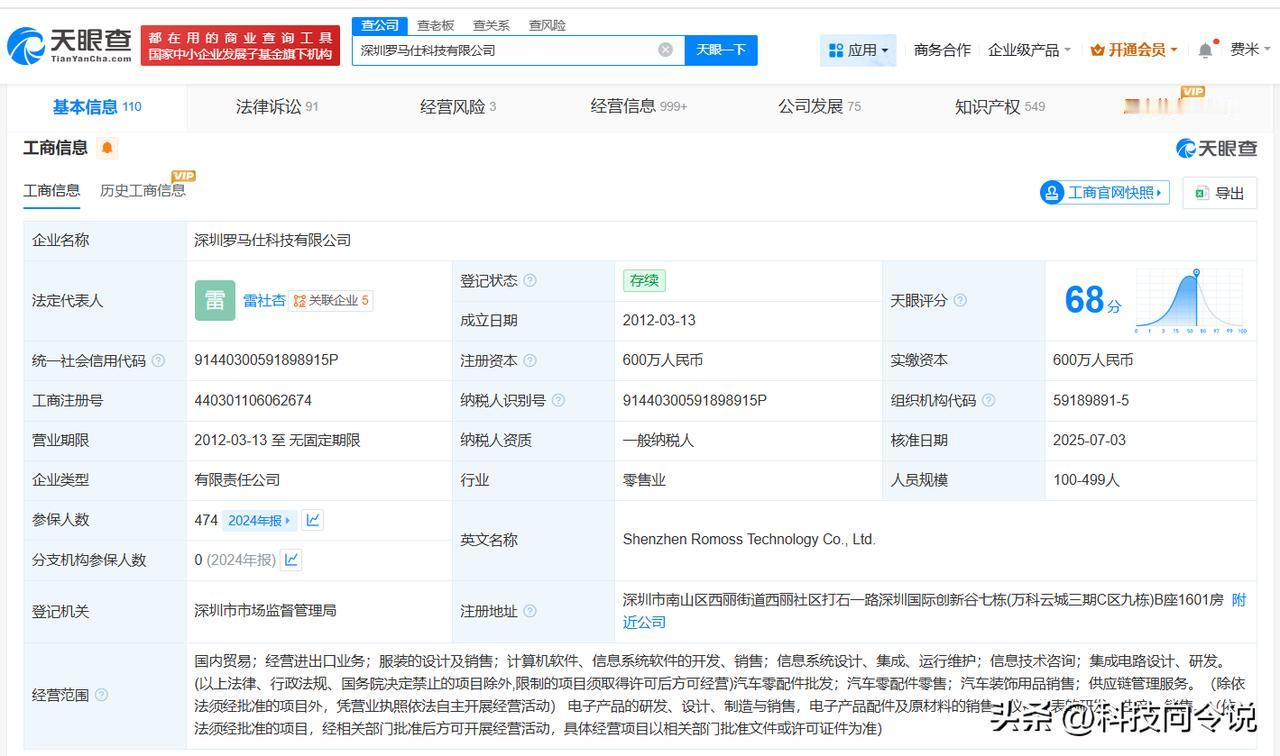The width and height of the screenshot is (1280, 756).
Task: Open the 经营信息 tab
Action: (639, 107)
